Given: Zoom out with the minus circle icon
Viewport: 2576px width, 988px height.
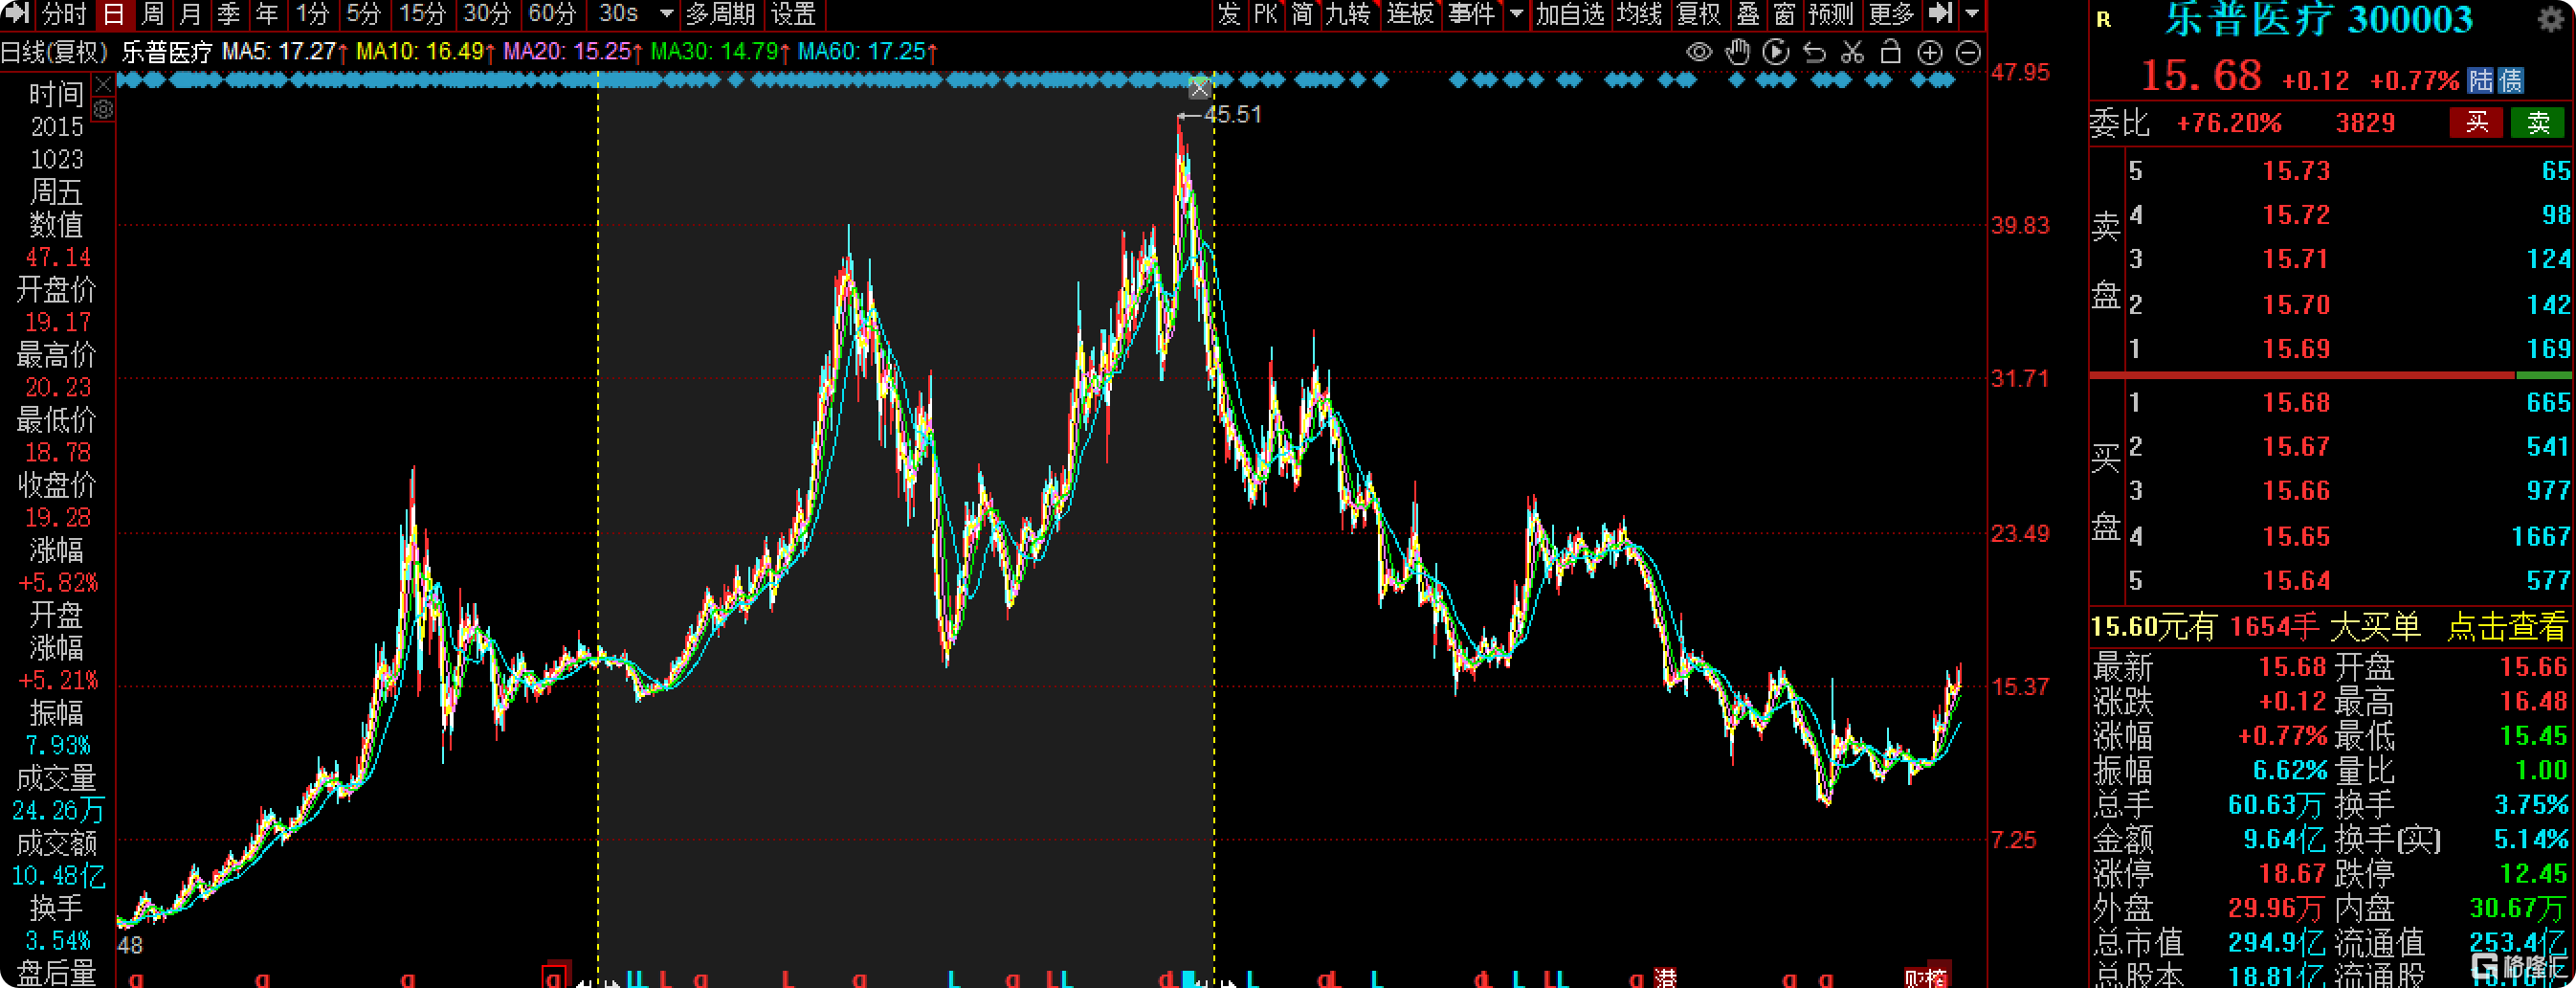Looking at the screenshot, I should pos(1968,53).
